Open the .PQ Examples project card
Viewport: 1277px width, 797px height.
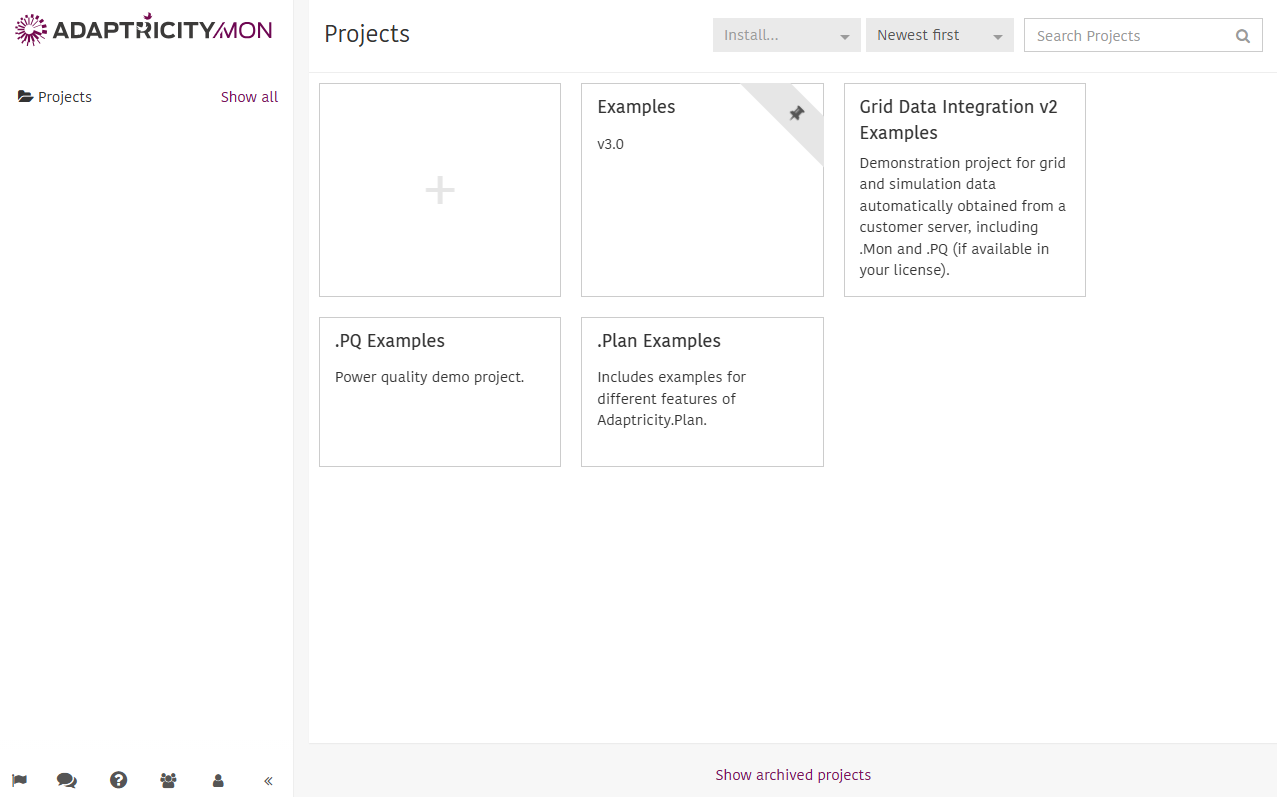point(440,392)
